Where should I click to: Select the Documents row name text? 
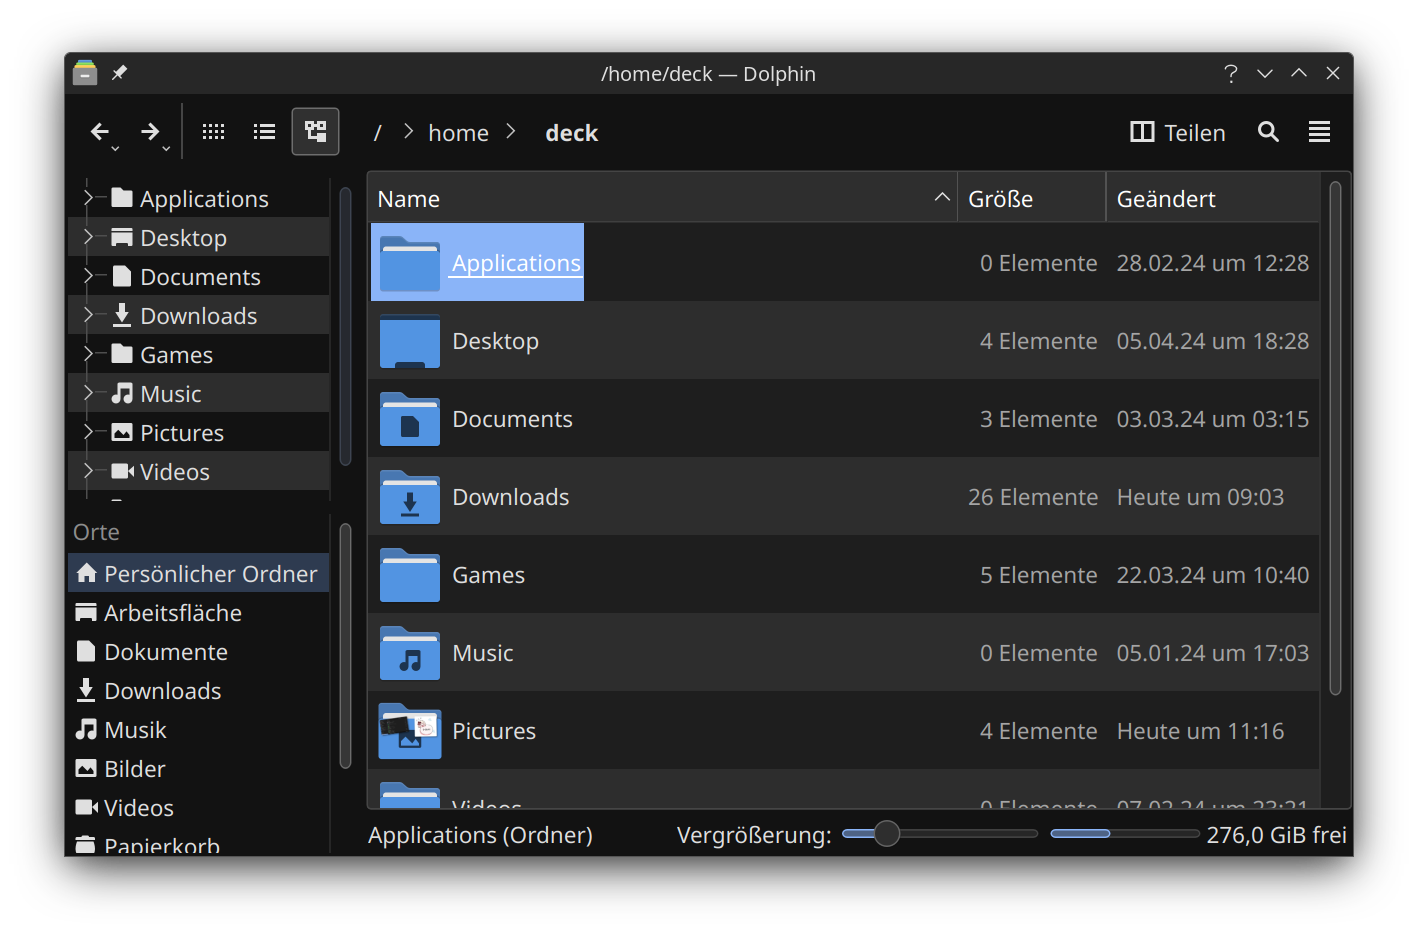512,419
